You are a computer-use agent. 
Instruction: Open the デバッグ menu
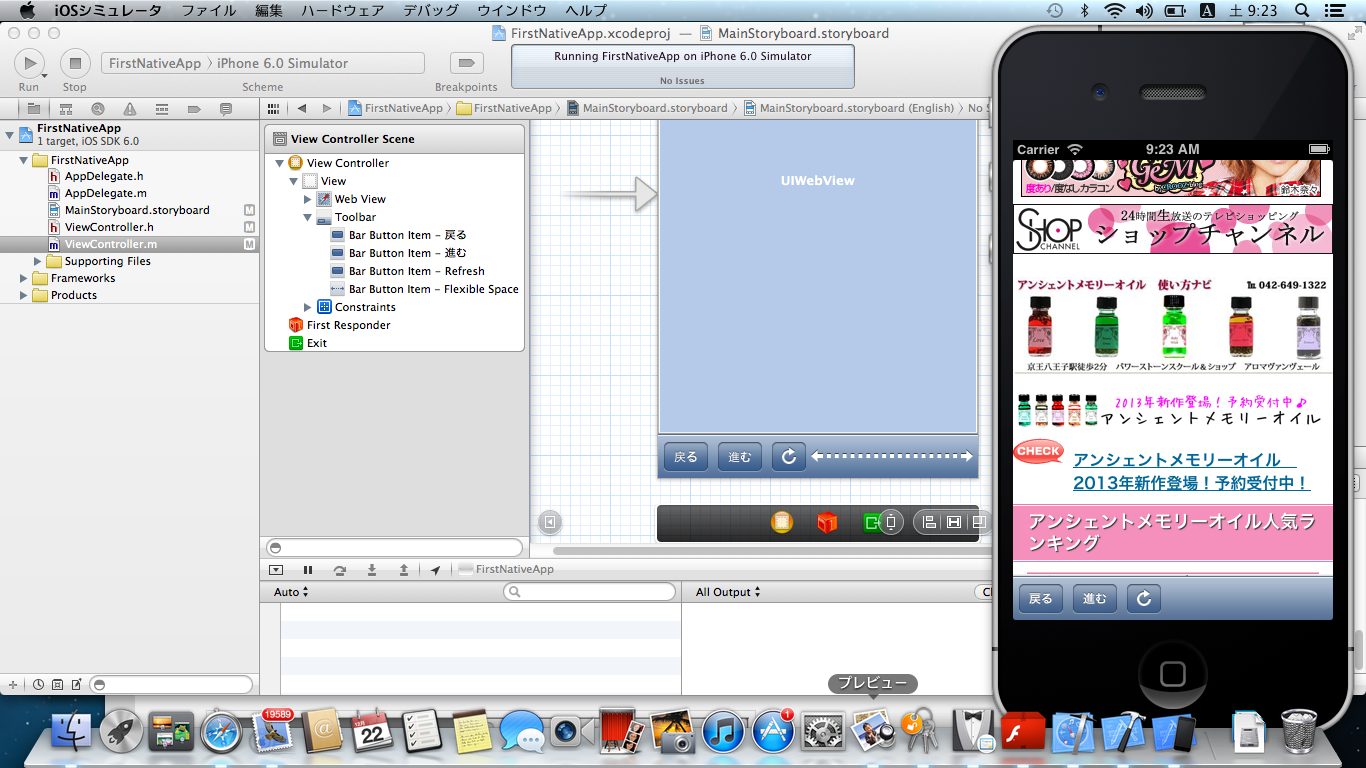point(431,10)
